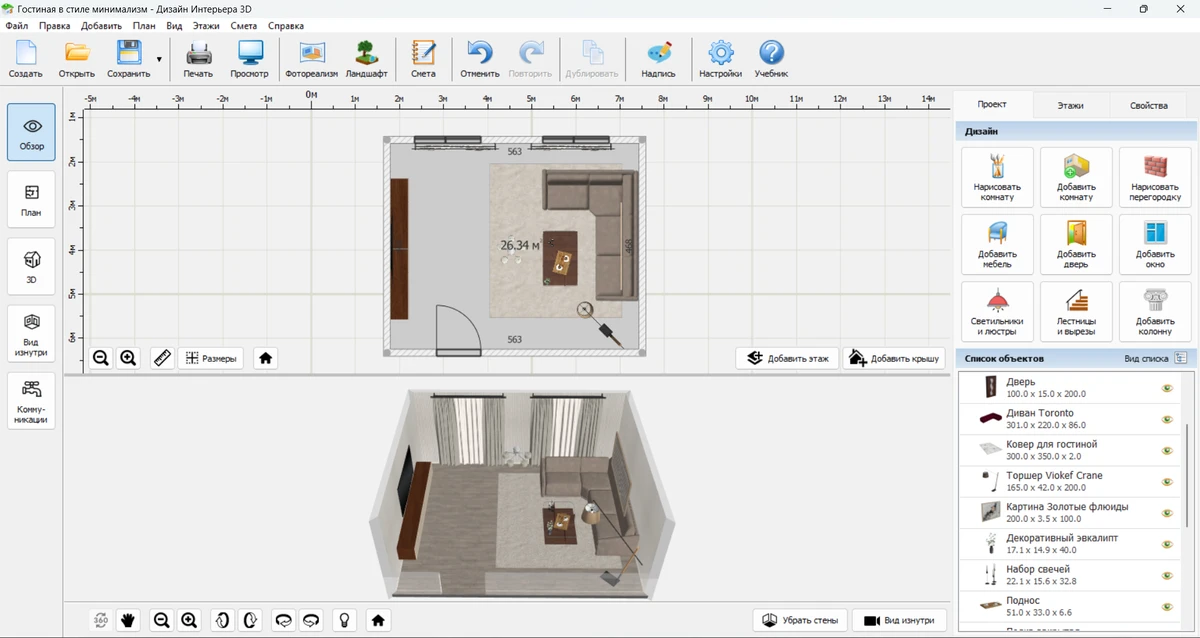
Task: Open the Этажи menu in menu bar
Action: click(x=206, y=25)
